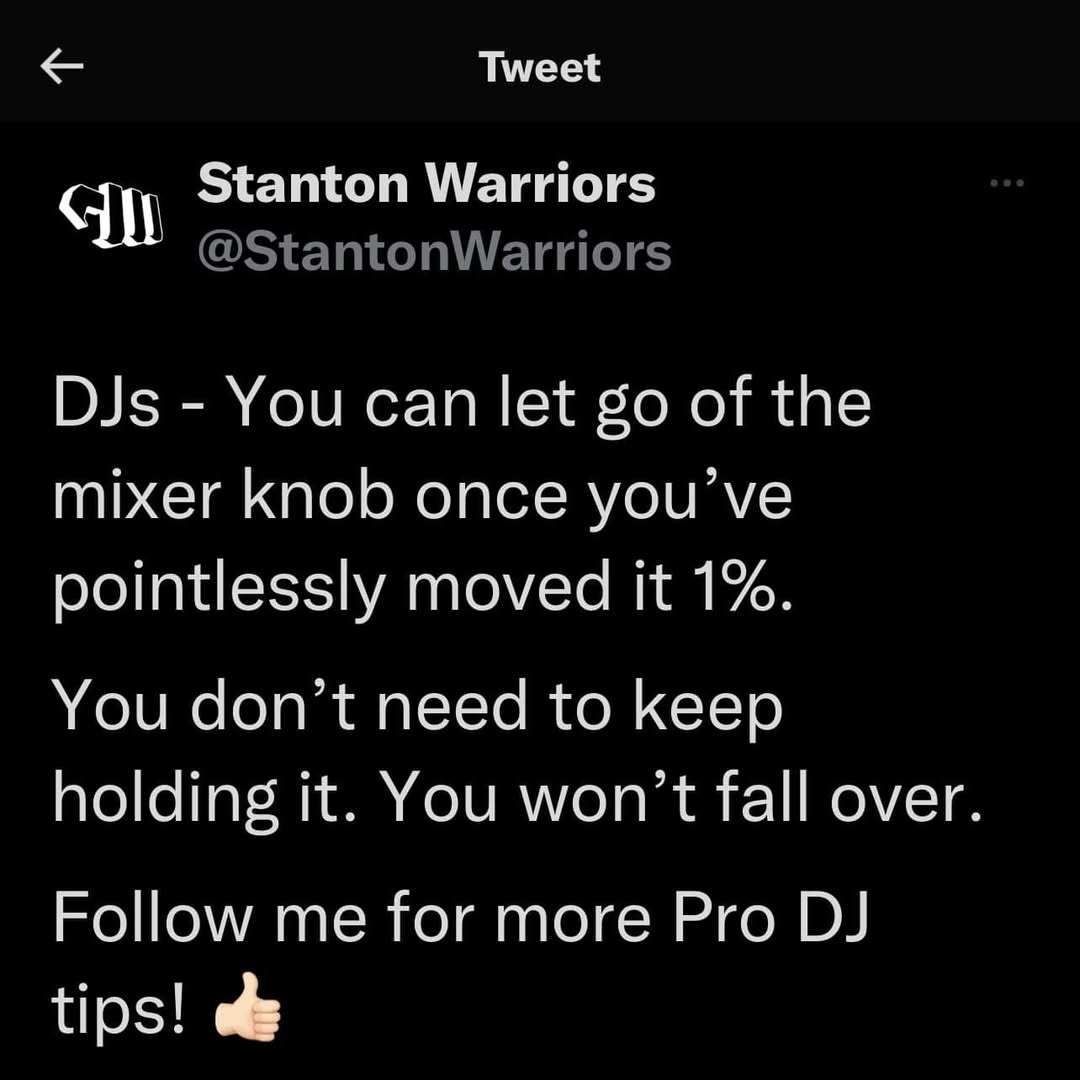Tap the thumbs up emoji in the tweet

(247, 1006)
